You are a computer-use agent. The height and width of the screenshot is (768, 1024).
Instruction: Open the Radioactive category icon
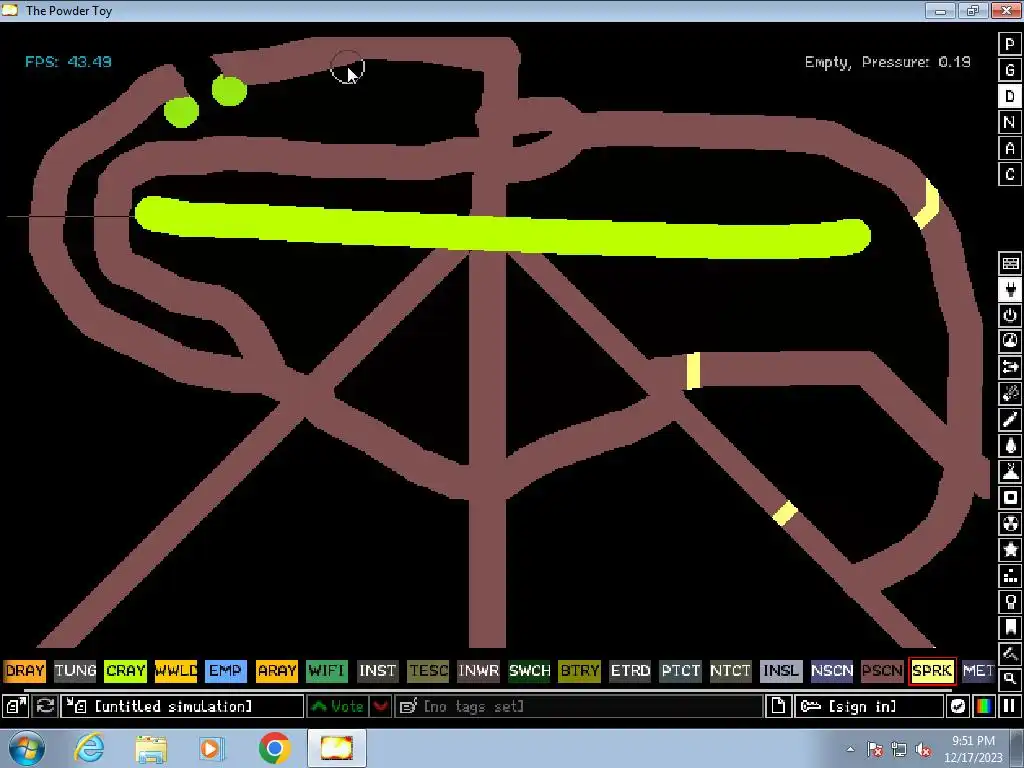tap(1010, 524)
